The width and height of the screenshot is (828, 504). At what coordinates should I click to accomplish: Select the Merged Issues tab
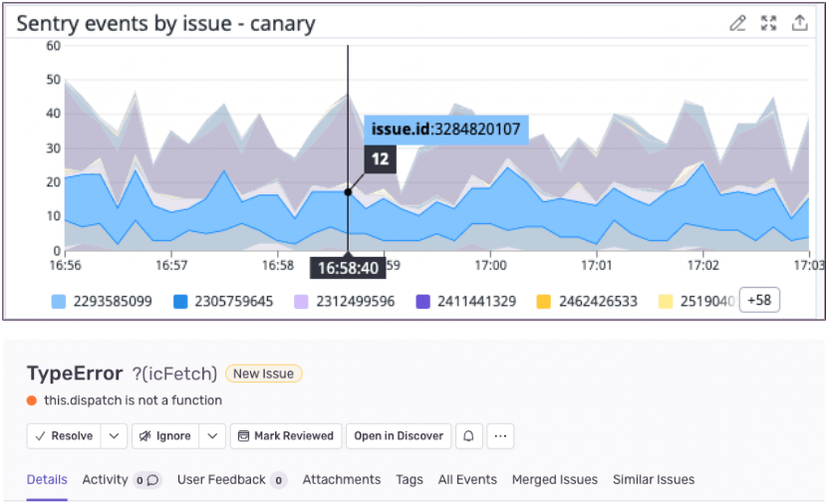coord(554,480)
